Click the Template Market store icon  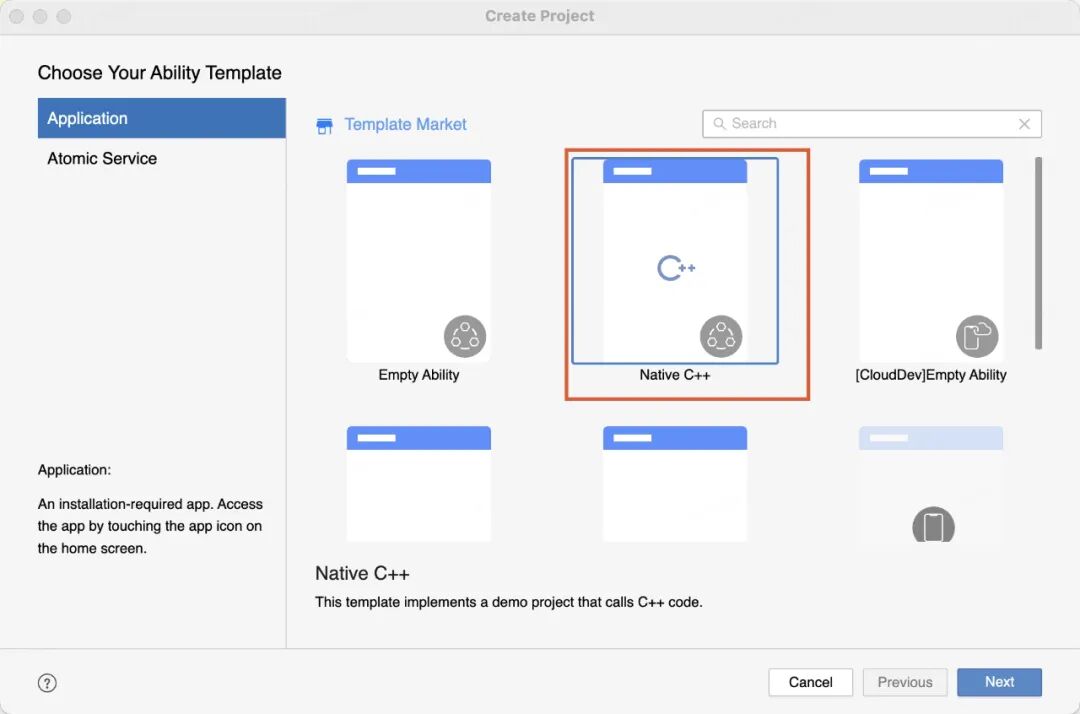324,126
